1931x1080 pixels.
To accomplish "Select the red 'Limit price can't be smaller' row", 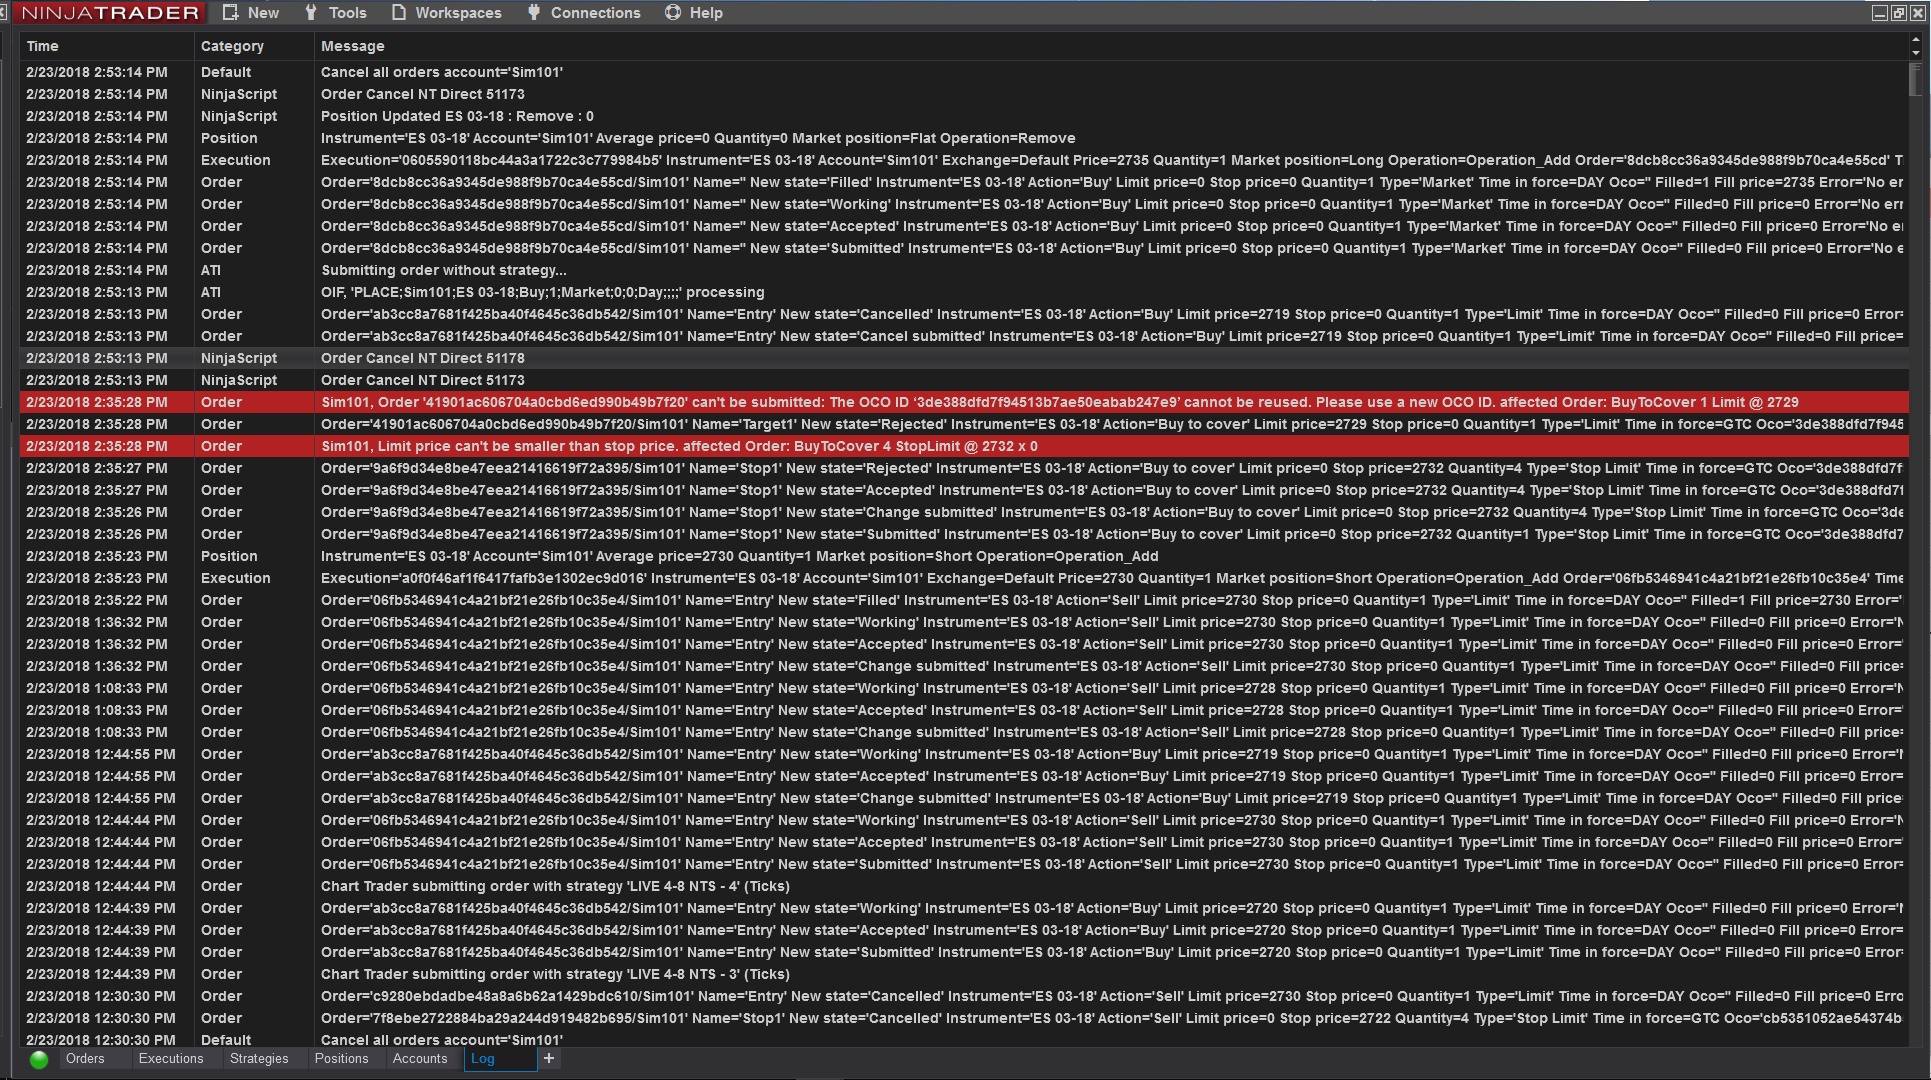I will (x=680, y=446).
